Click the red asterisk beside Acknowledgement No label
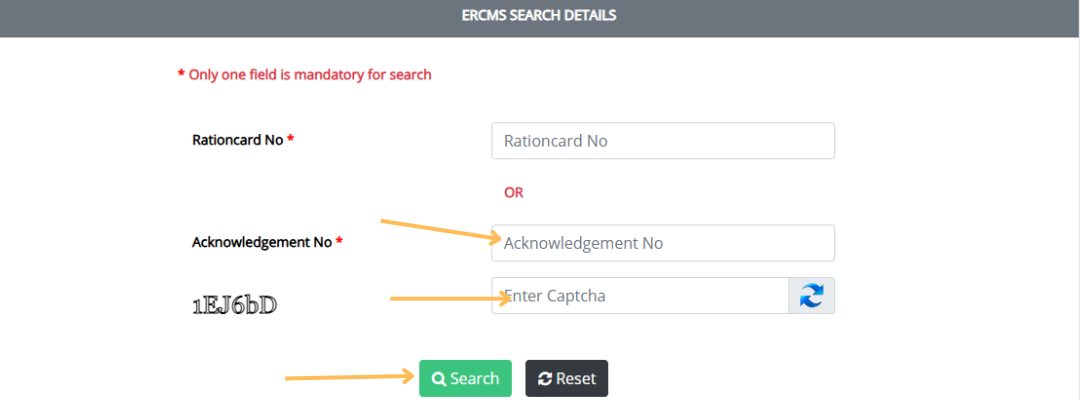The height and width of the screenshot is (400, 1080). point(339,242)
